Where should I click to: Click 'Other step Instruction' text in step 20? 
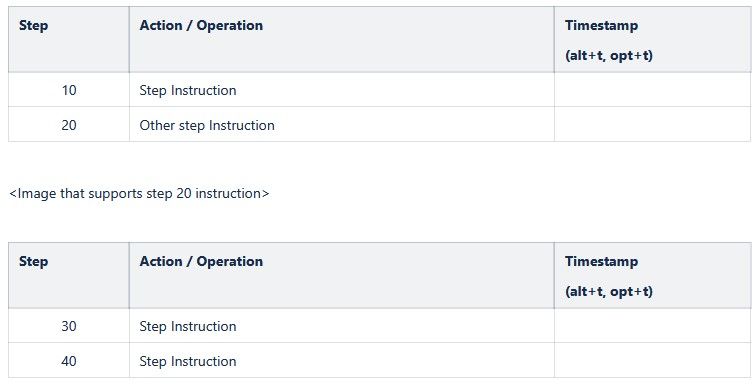coord(207,125)
